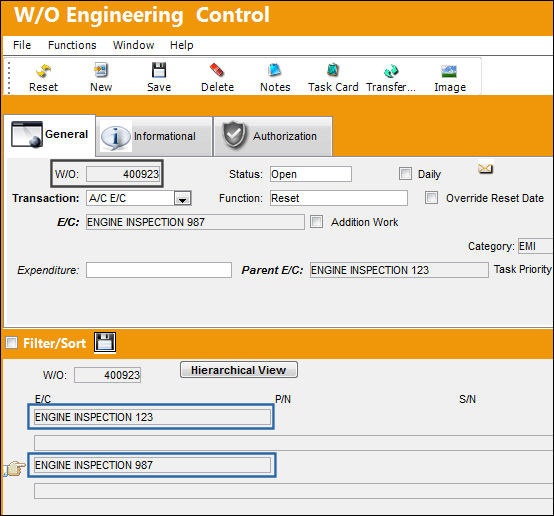Open the Functions menu
The image size is (554, 516).
point(72,45)
